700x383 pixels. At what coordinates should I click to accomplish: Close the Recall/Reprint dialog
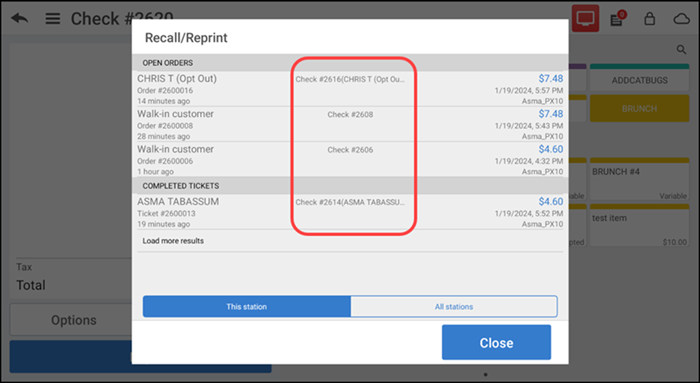[x=496, y=342]
